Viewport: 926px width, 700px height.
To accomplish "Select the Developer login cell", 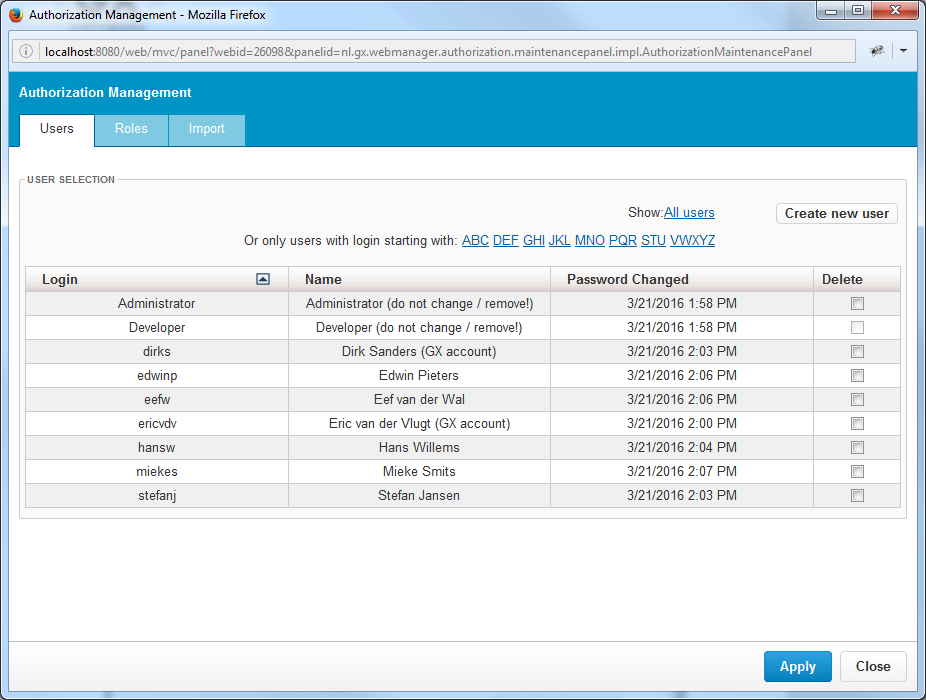I will pos(156,327).
